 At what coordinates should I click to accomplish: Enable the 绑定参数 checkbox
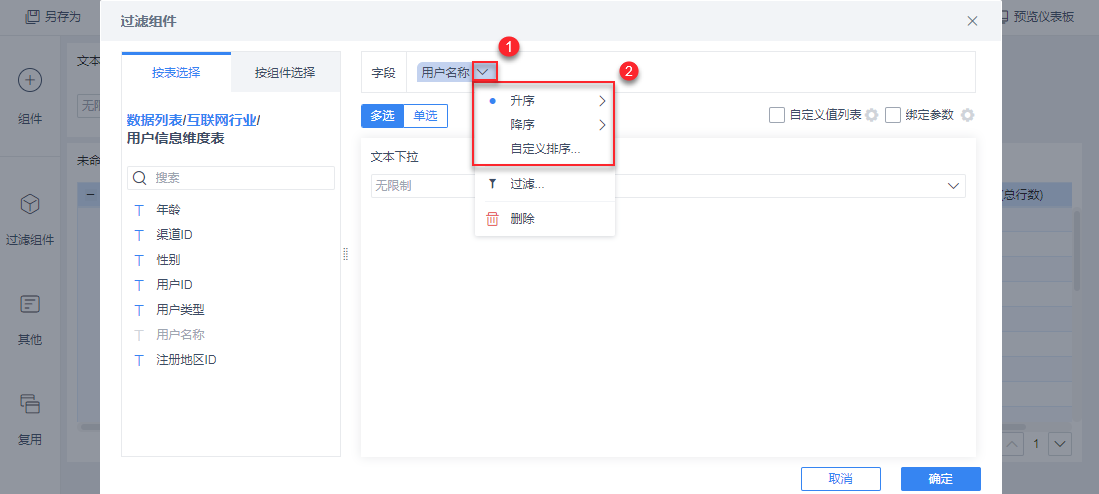click(x=894, y=115)
